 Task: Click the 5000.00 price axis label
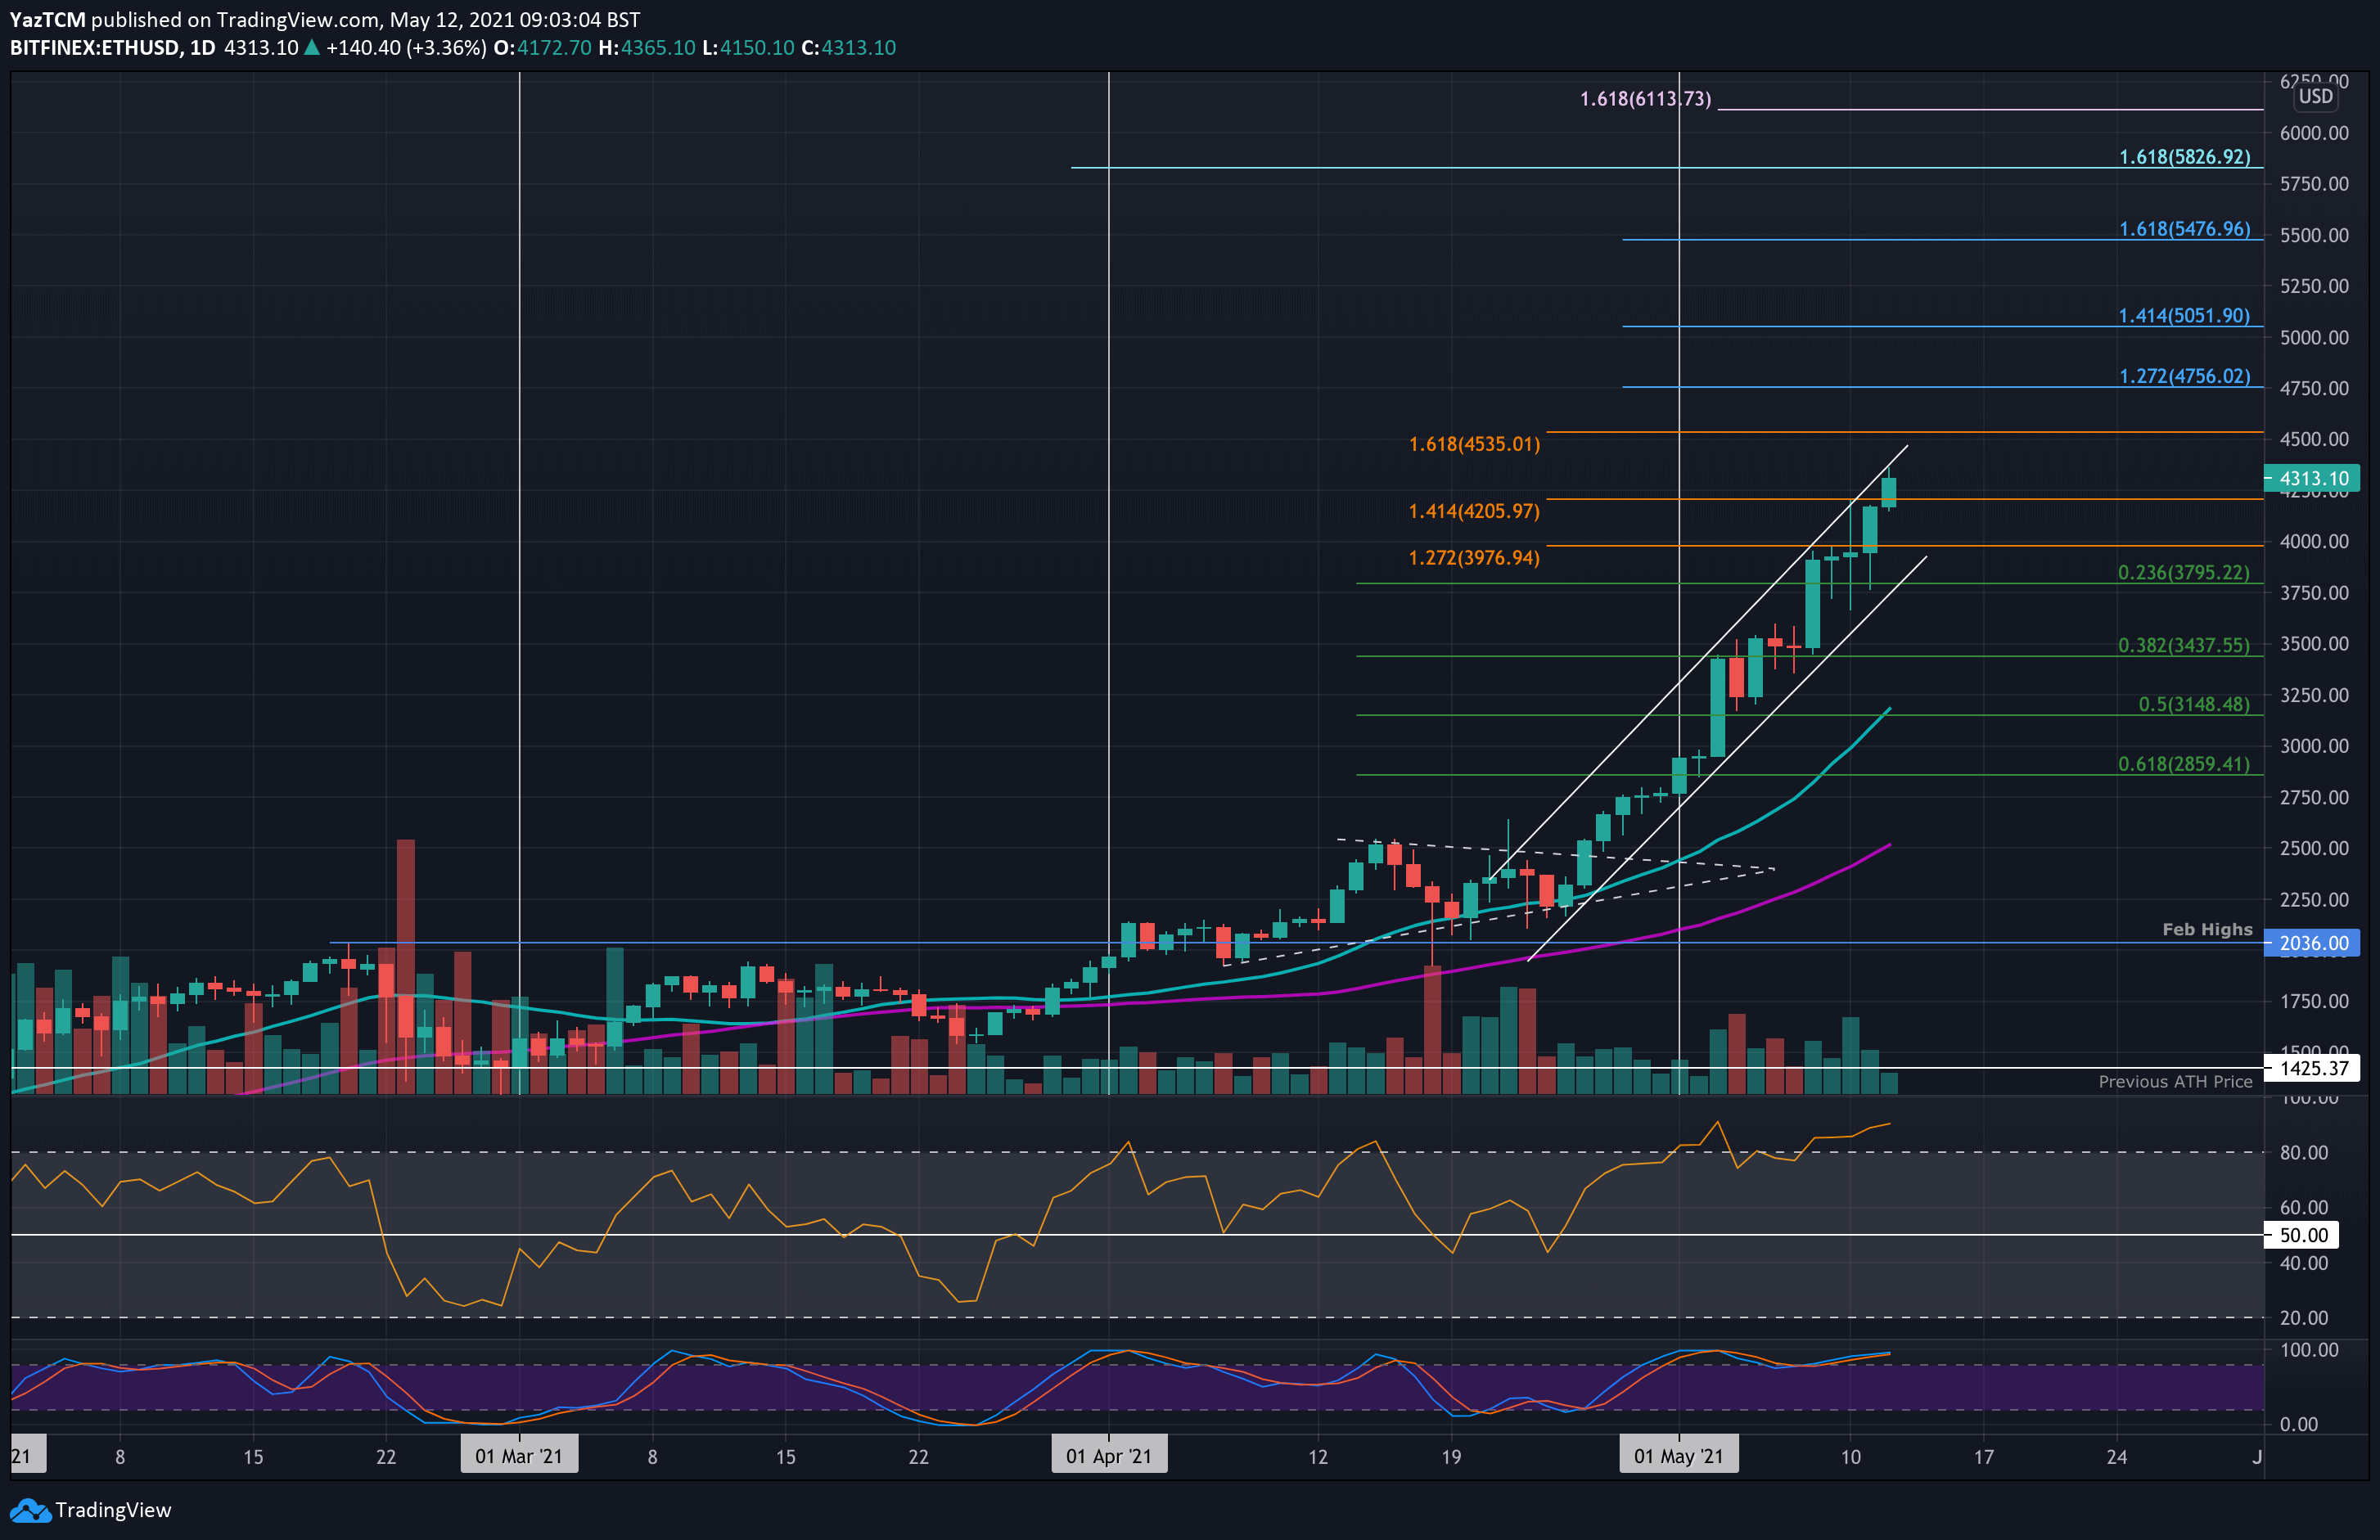pos(2314,337)
